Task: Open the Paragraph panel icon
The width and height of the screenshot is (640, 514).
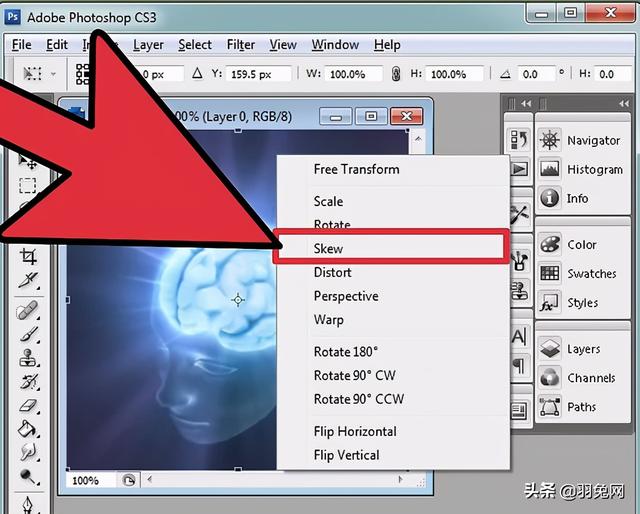Action: (519, 365)
